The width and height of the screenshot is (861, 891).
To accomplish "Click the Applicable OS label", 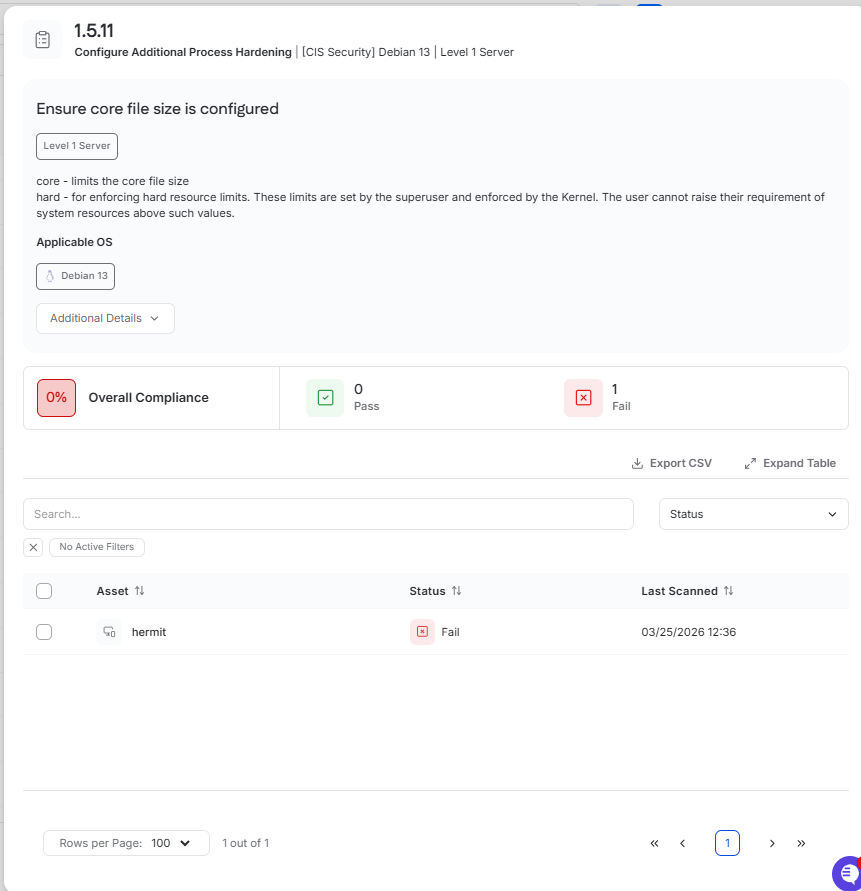I will [74, 242].
